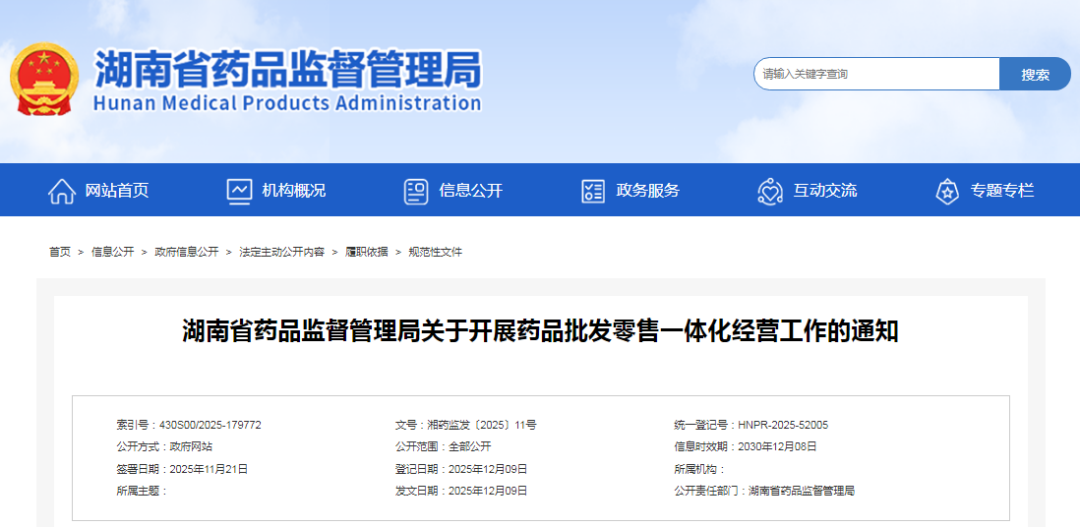Click the 湖南省药品监督管理局 site title
Image resolution: width=1080 pixels, height=527 pixels.
click(288, 70)
